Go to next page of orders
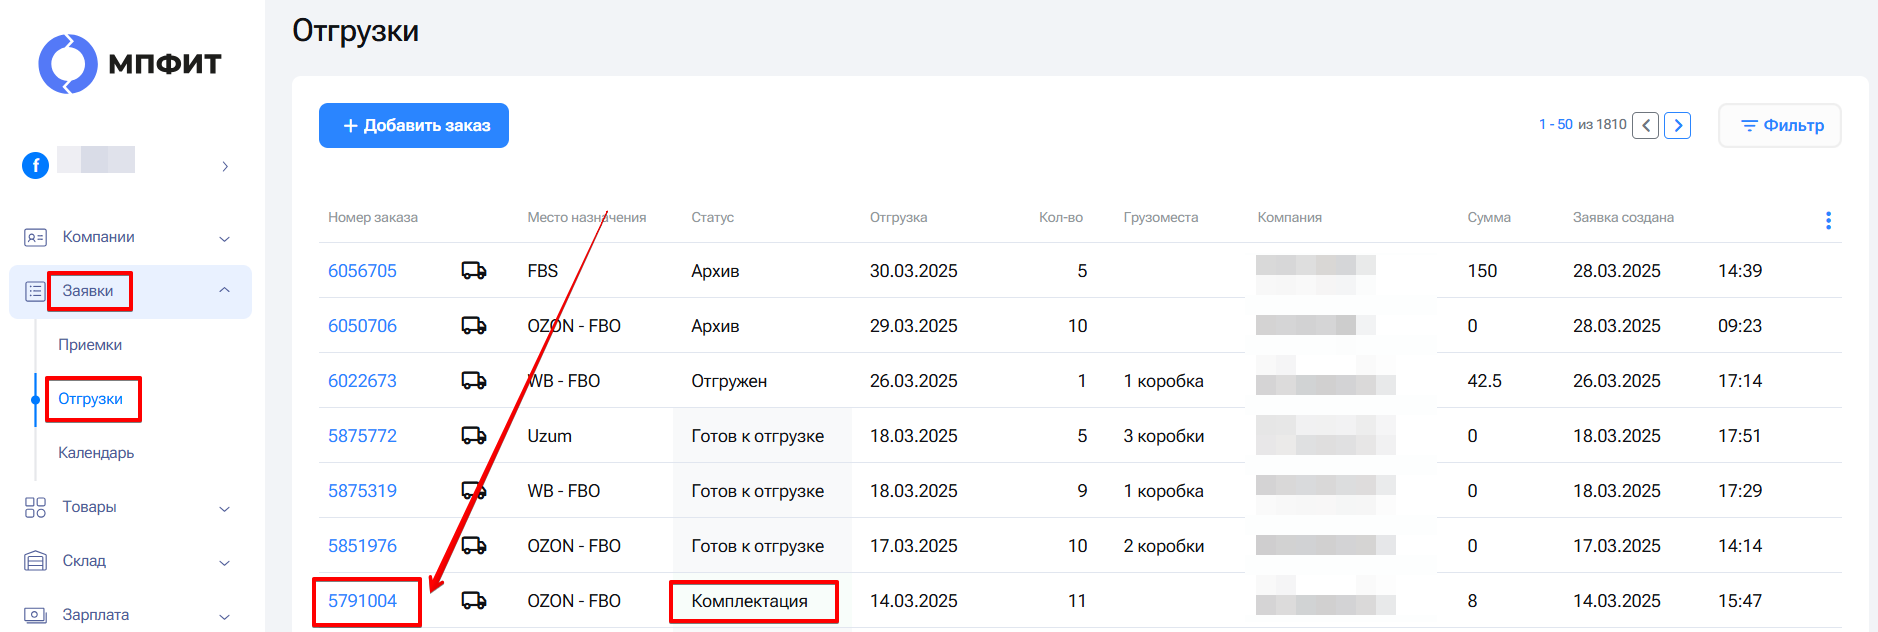Viewport: 1878px width, 632px height. pos(1677,125)
